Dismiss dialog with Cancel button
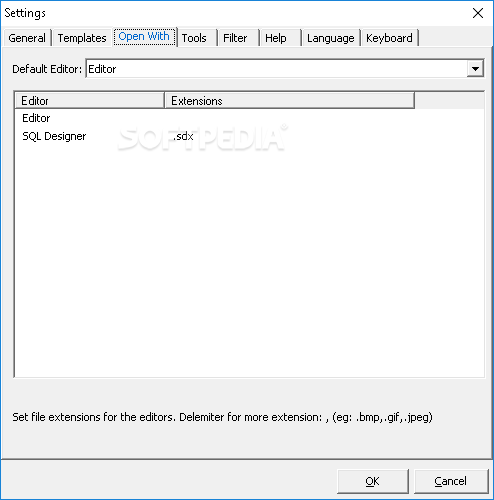 tap(451, 481)
